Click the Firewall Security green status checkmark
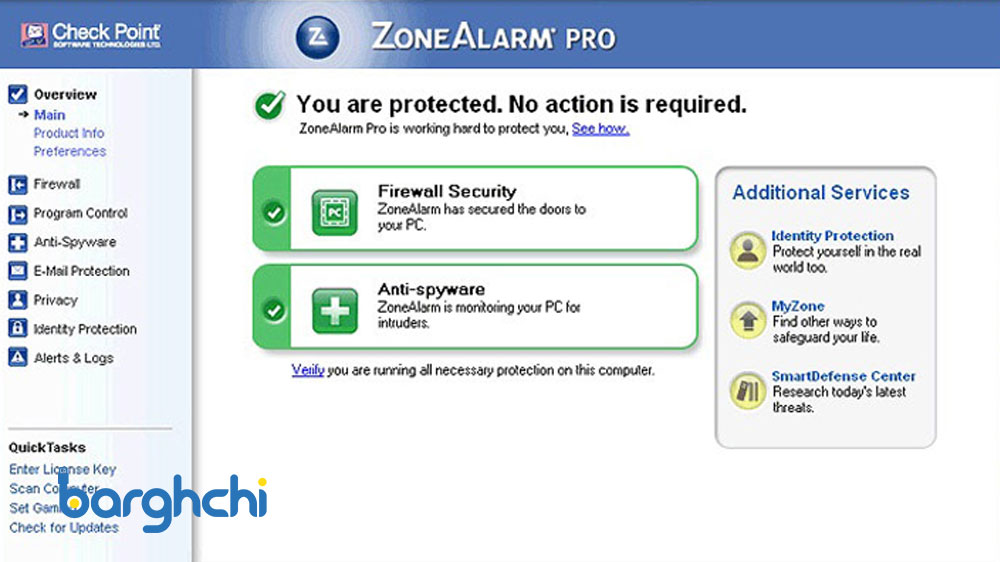 pos(273,212)
